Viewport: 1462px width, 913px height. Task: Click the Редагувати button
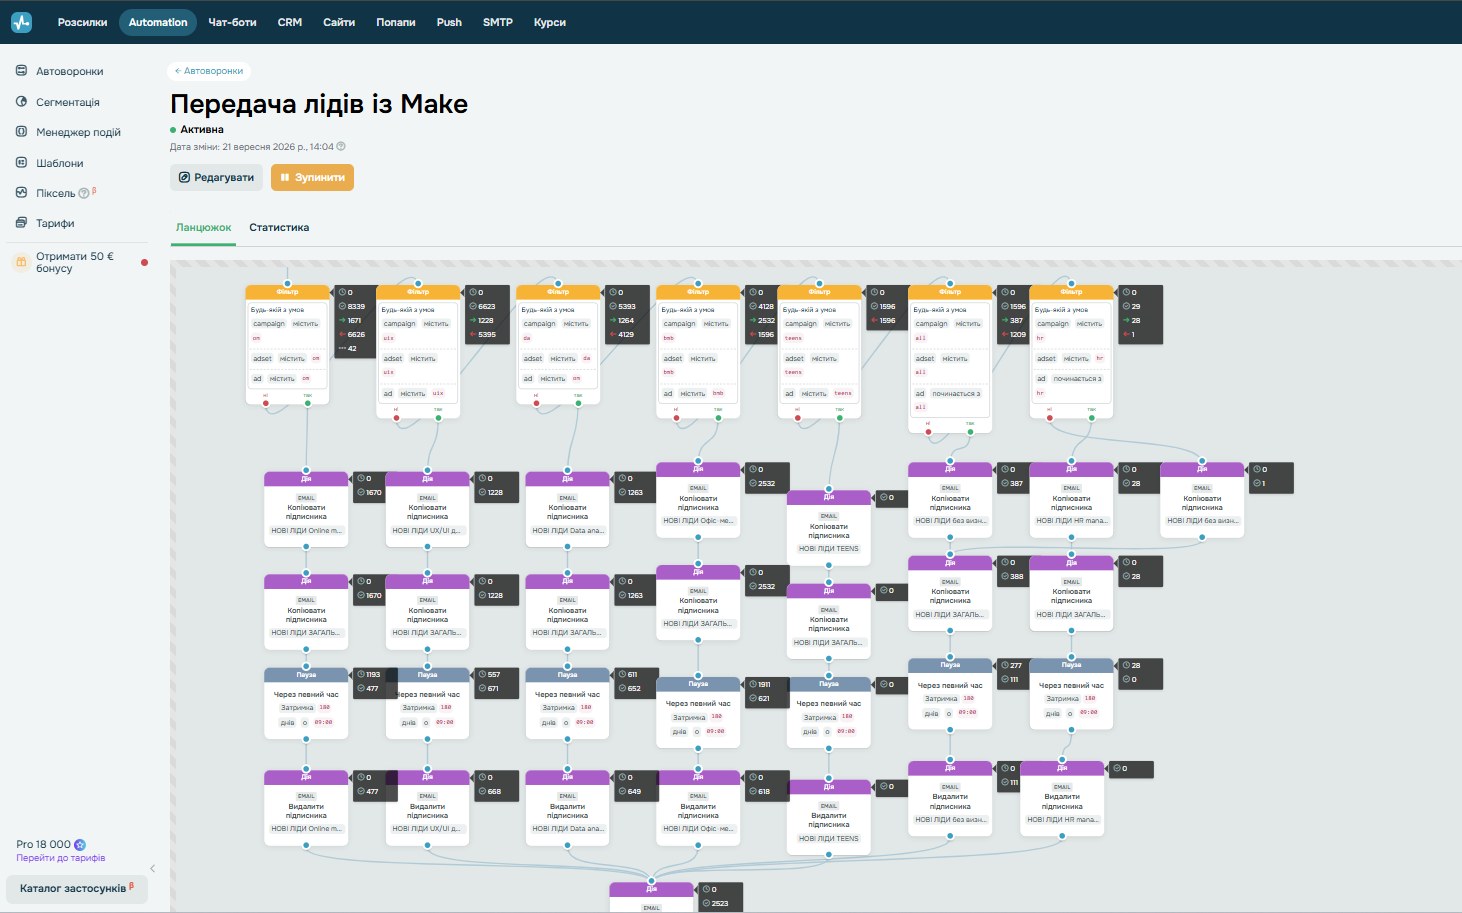click(216, 177)
